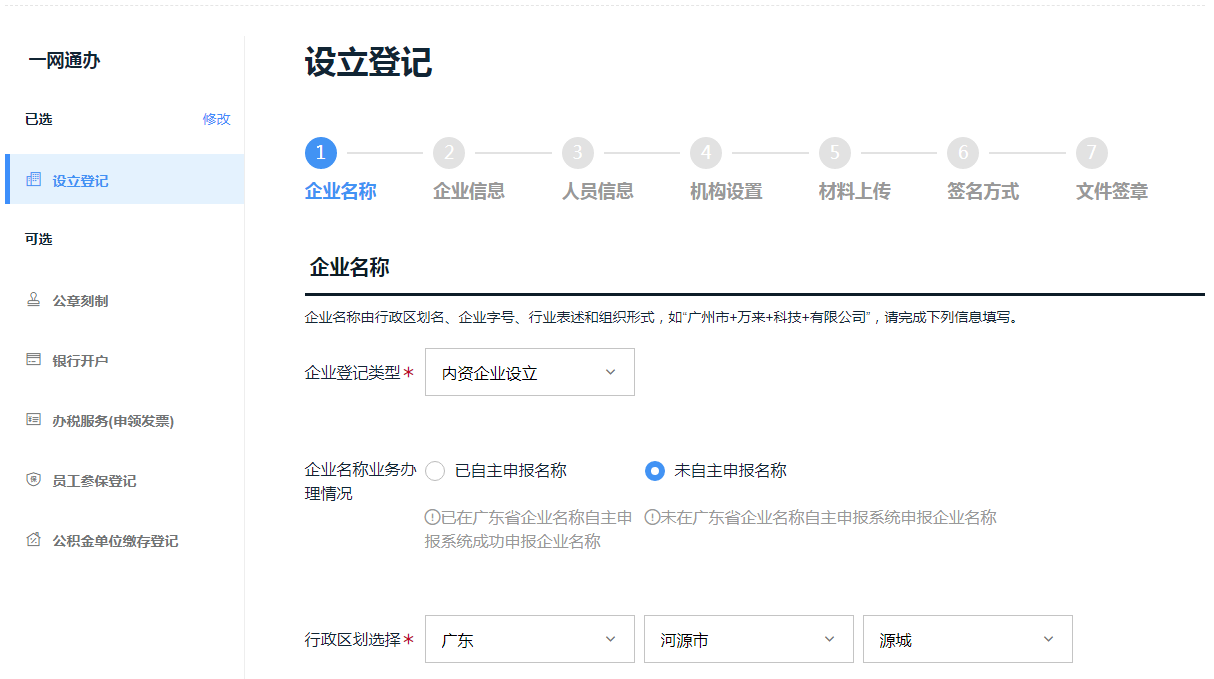
Task: Go to the 人员信息 step label
Action: 597,191
